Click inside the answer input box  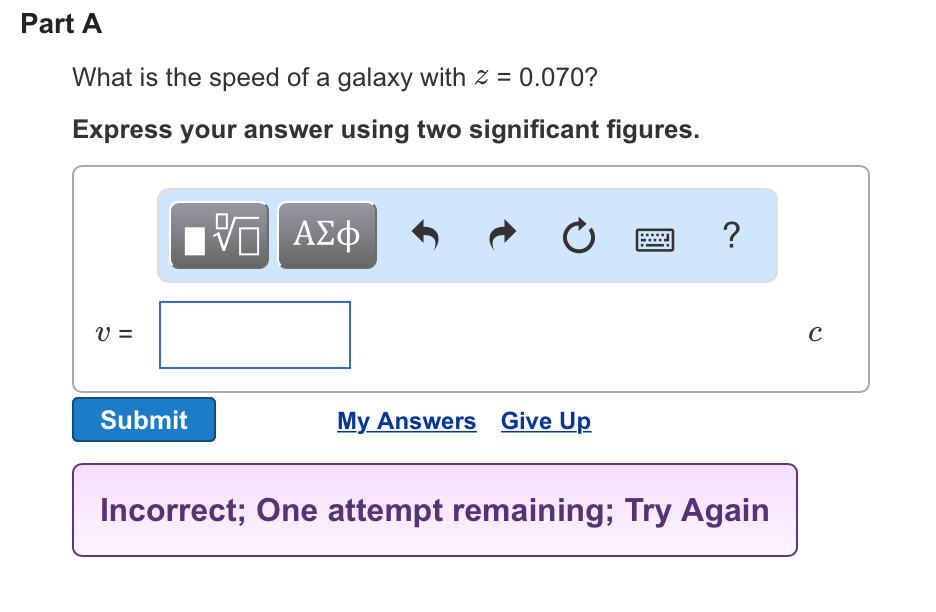(x=254, y=334)
